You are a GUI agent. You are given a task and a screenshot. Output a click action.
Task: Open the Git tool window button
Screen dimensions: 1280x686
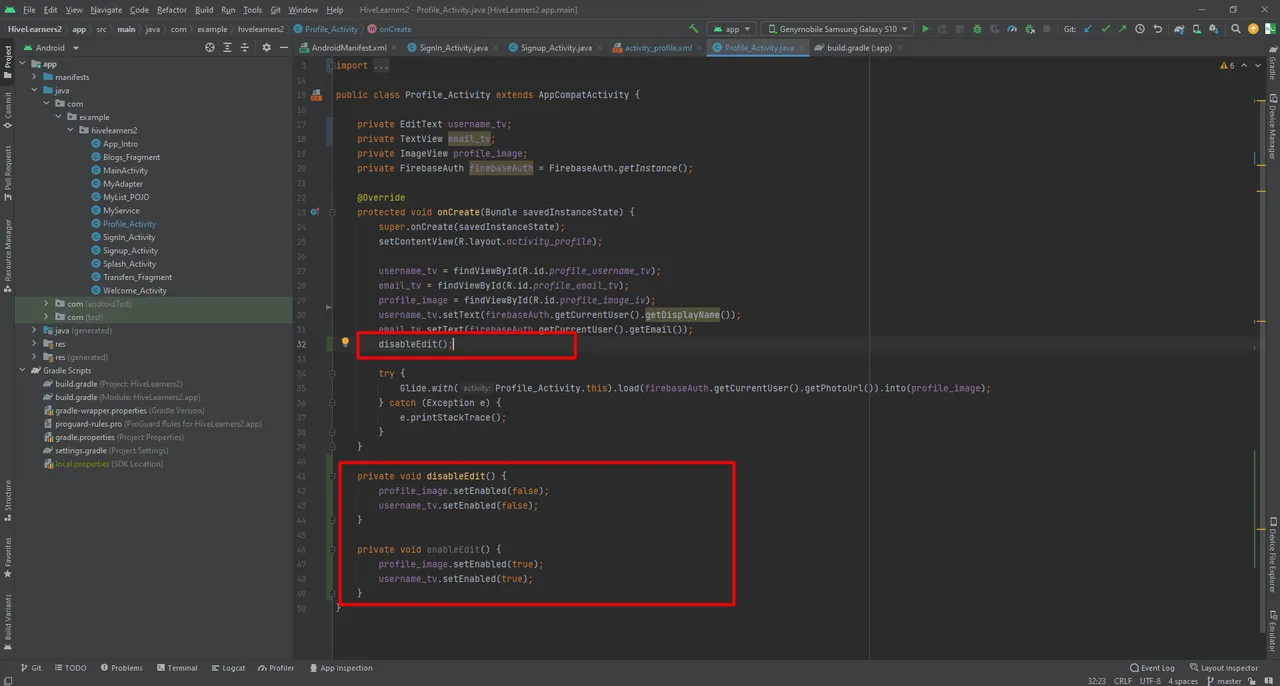coord(31,668)
